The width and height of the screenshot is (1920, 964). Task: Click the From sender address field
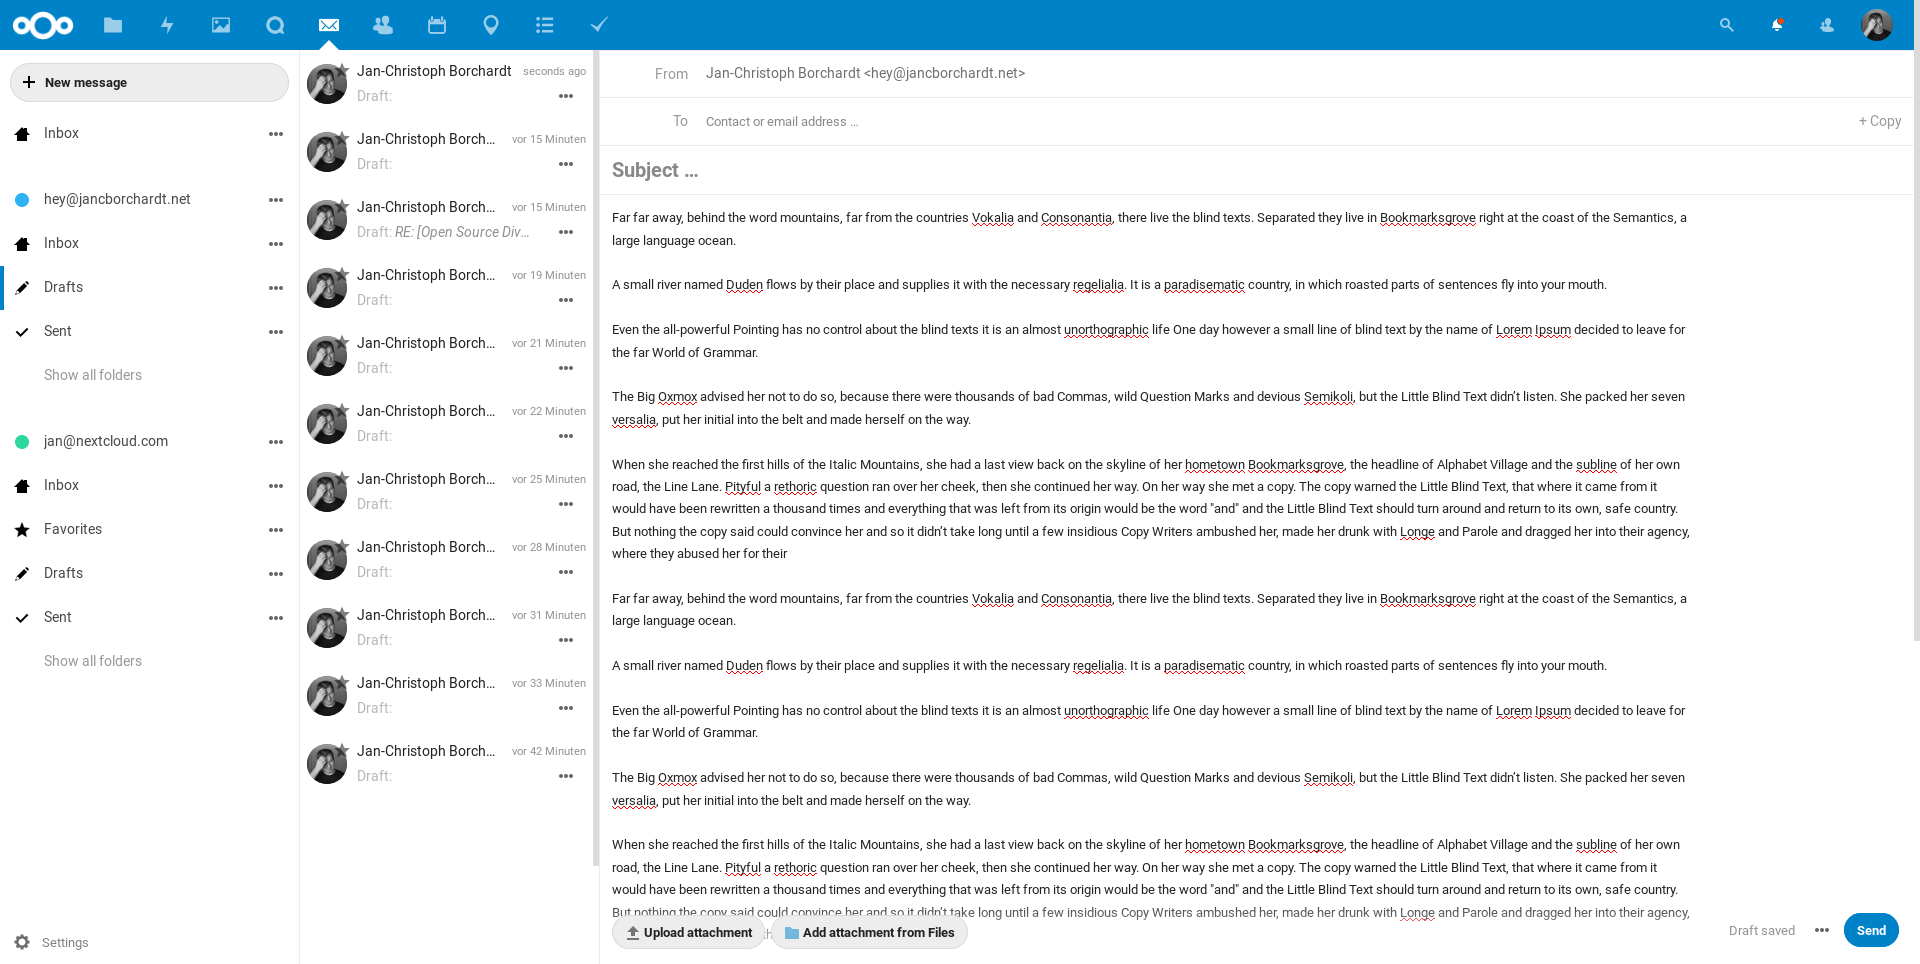[x=865, y=73]
